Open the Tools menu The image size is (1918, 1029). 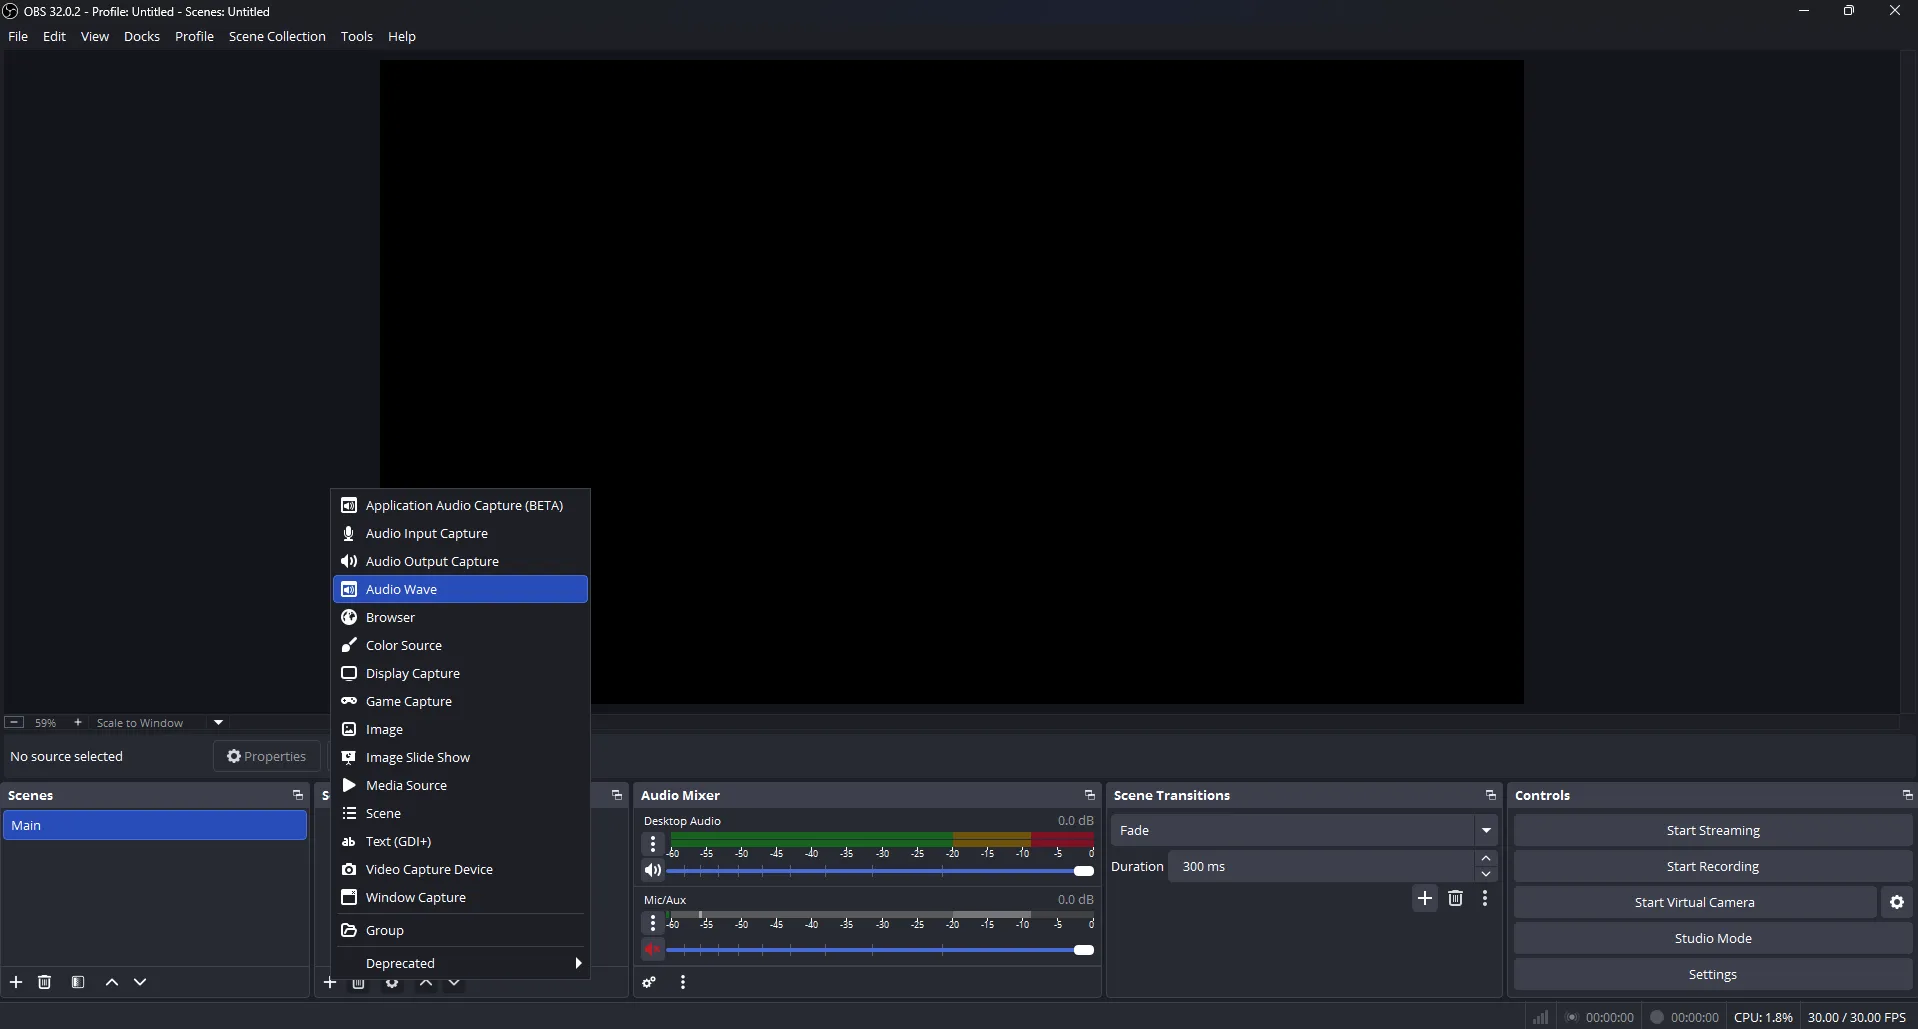(356, 36)
